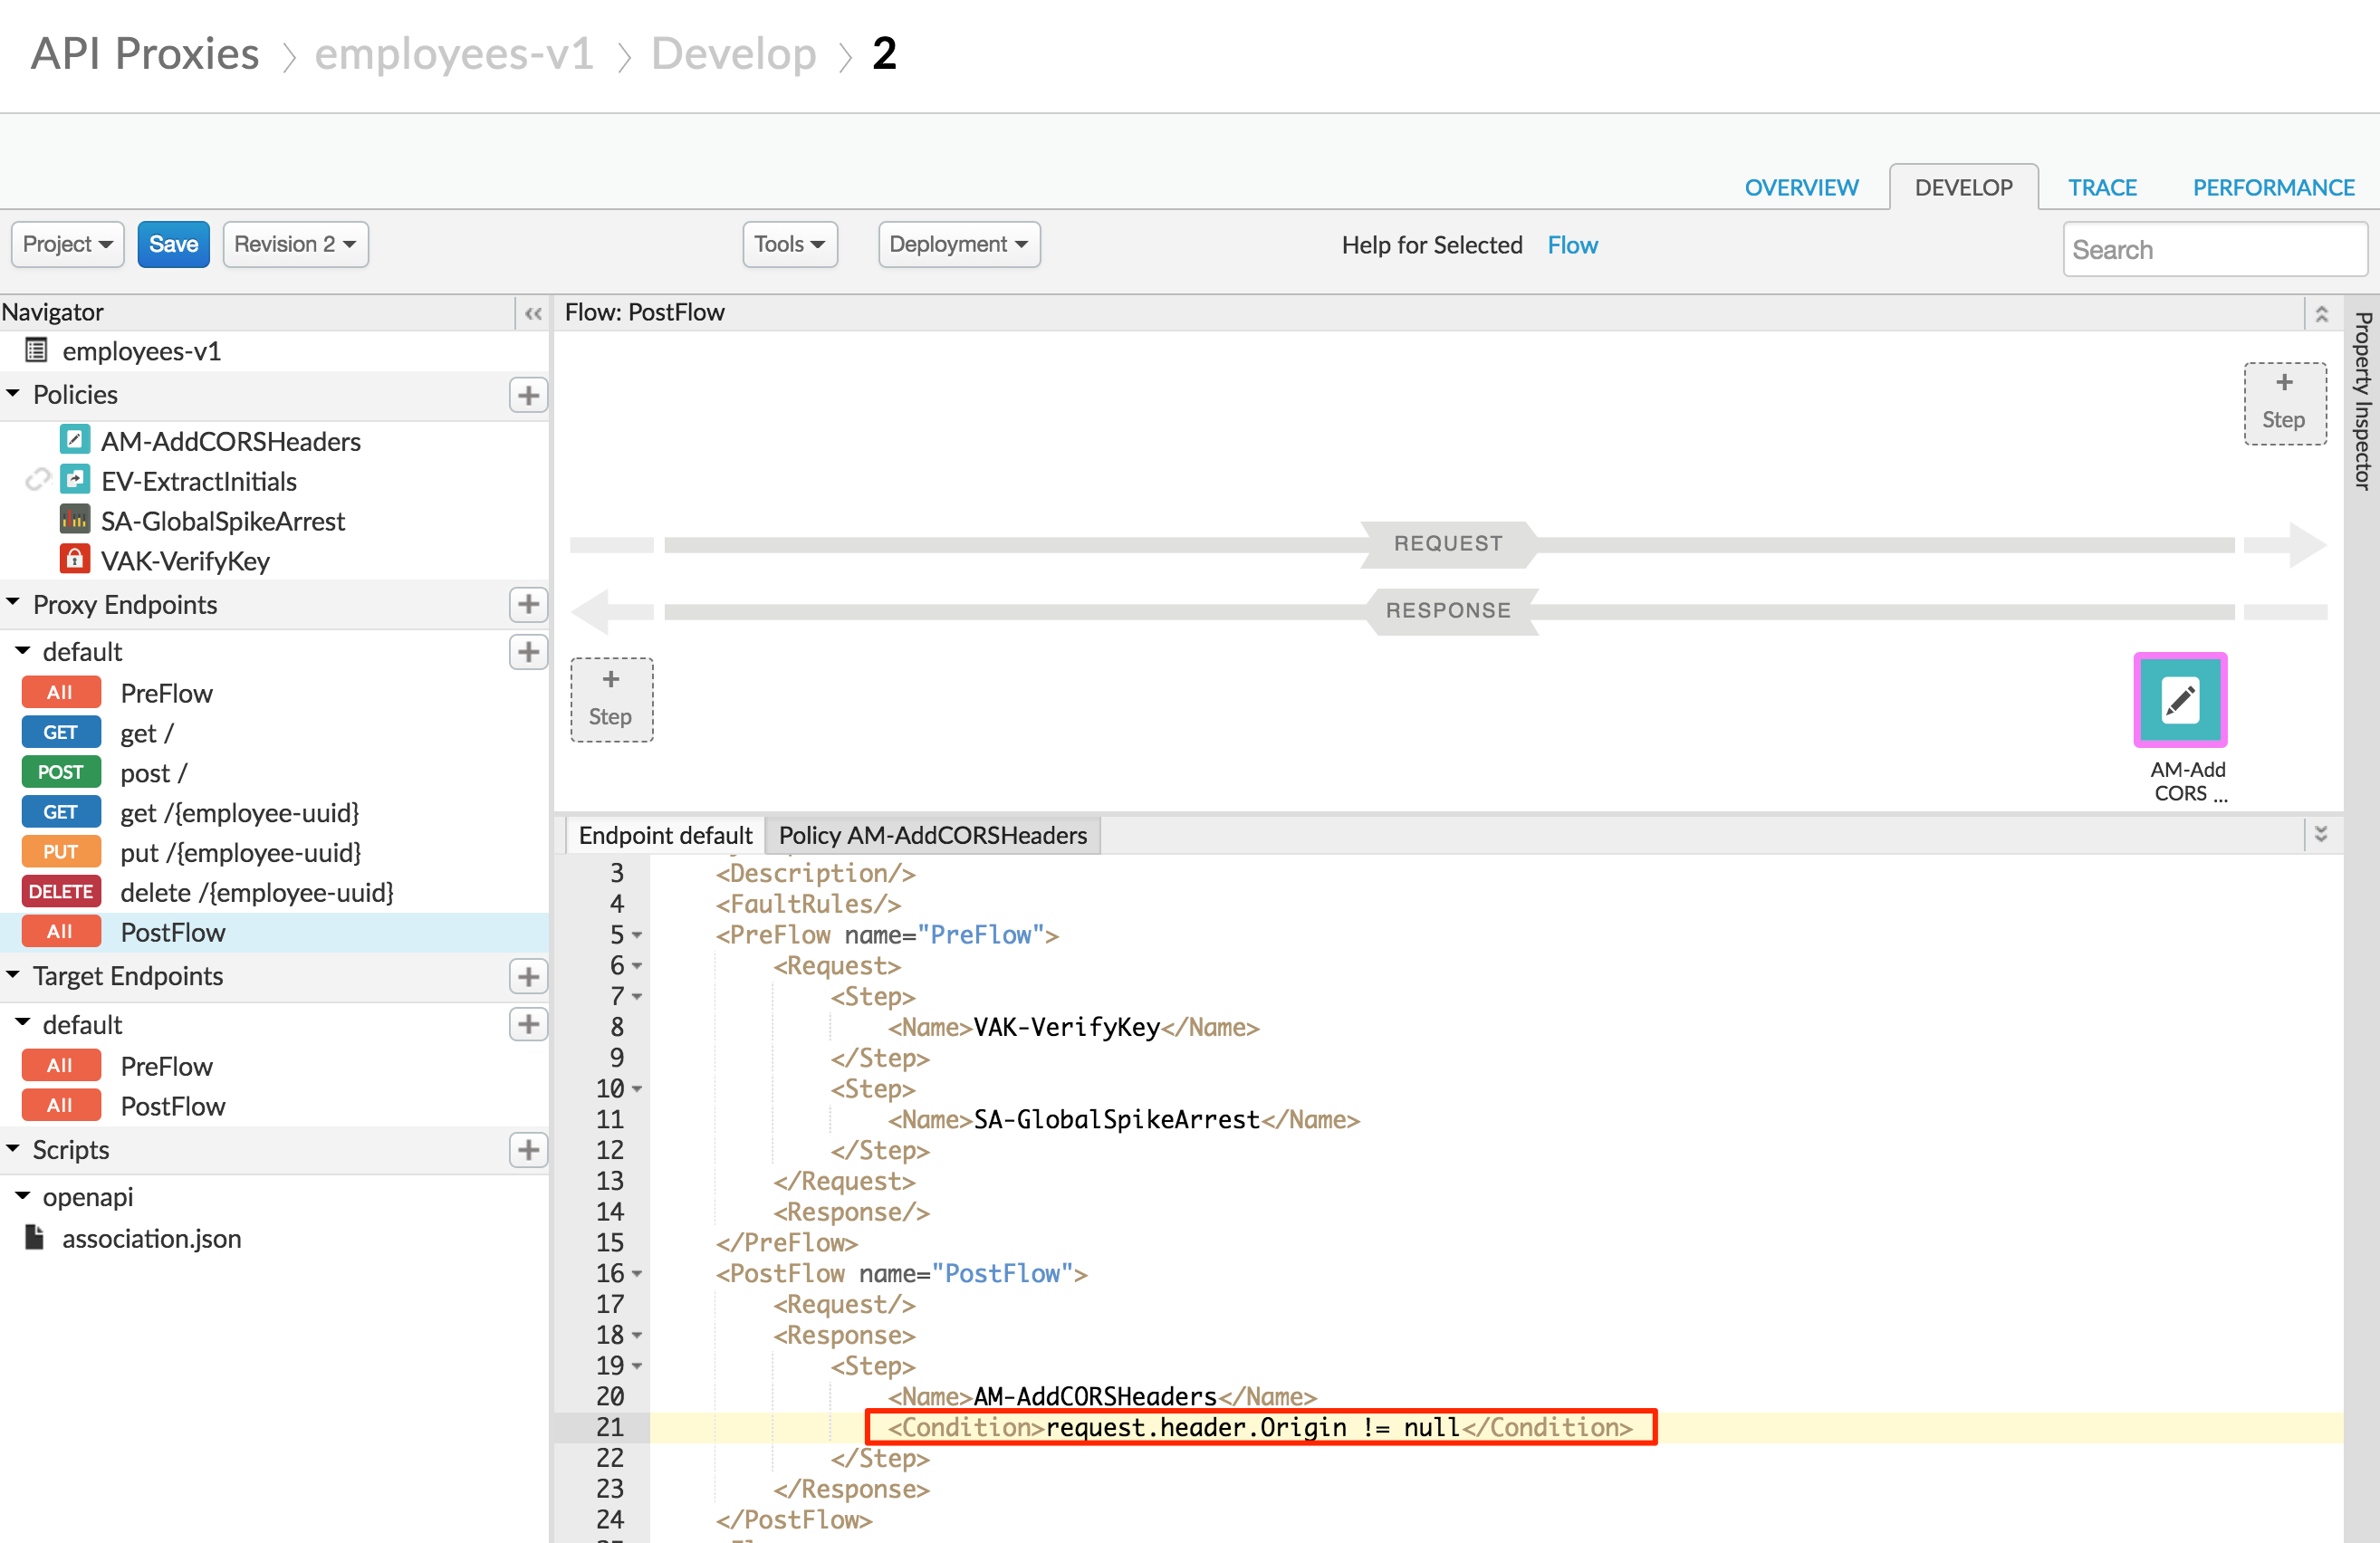Viewport: 2380px width, 1543px height.
Task: Fold the Response element at line 18
Action: 637,1336
